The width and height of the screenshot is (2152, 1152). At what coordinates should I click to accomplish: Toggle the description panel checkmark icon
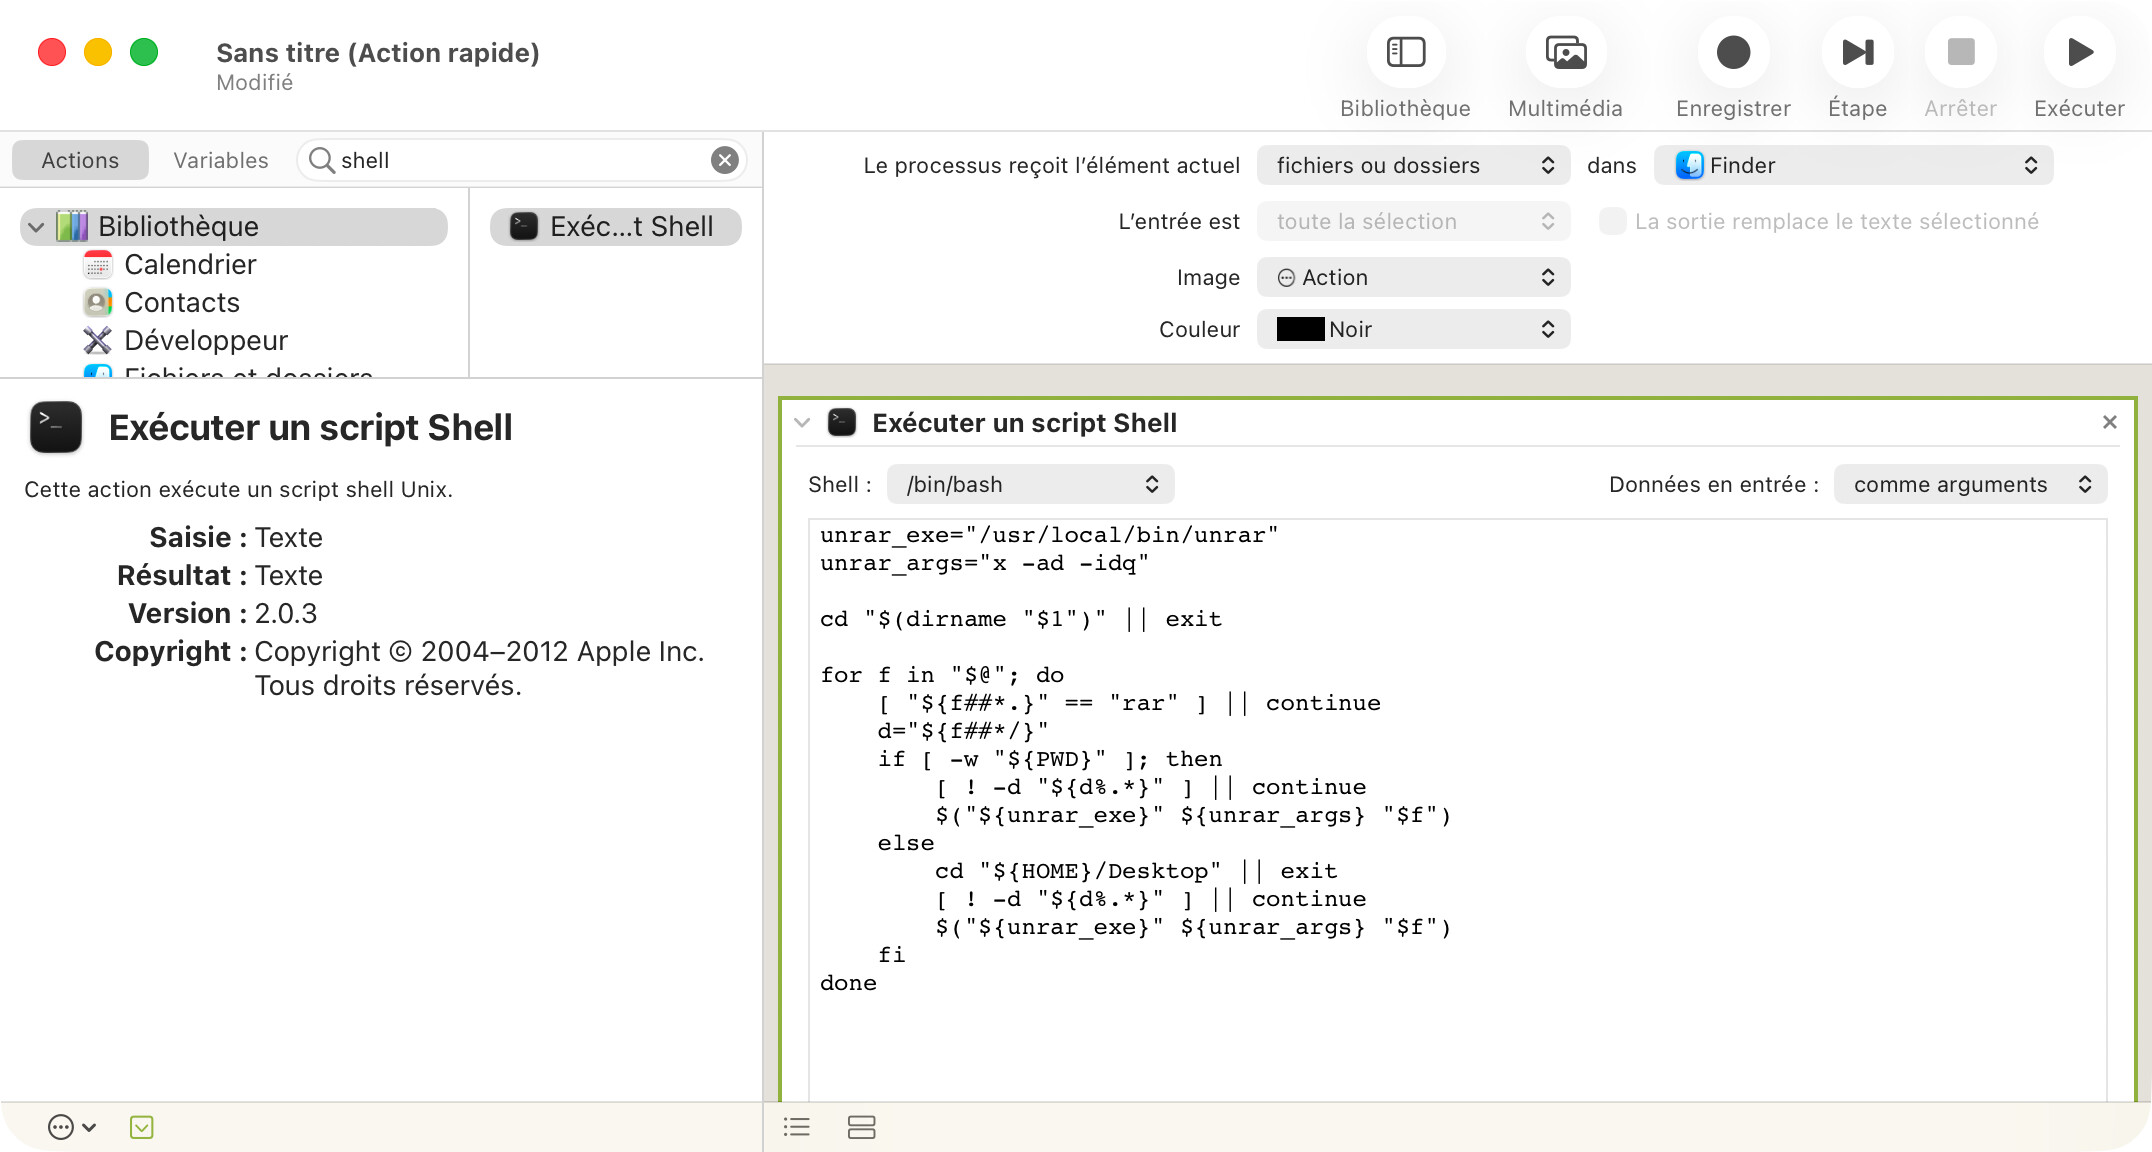141,1128
